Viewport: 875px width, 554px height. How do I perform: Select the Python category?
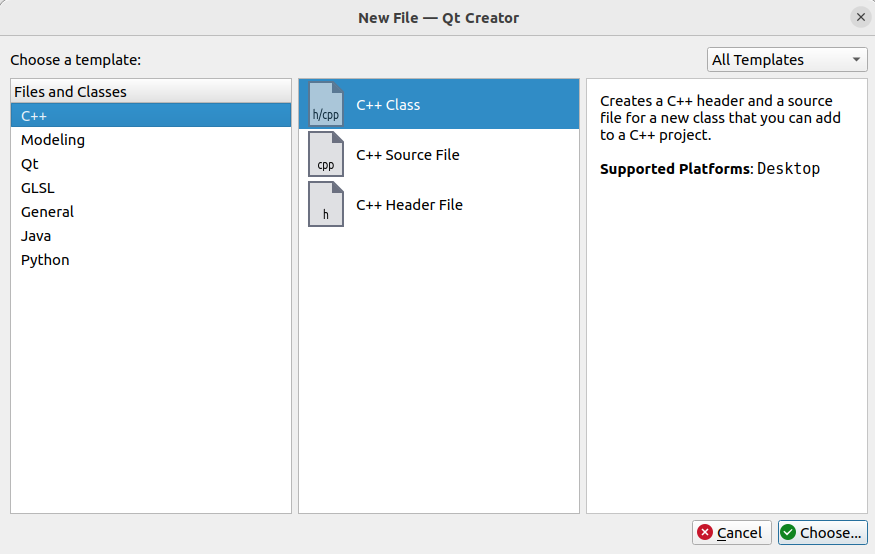pyautogui.click(x=45, y=260)
